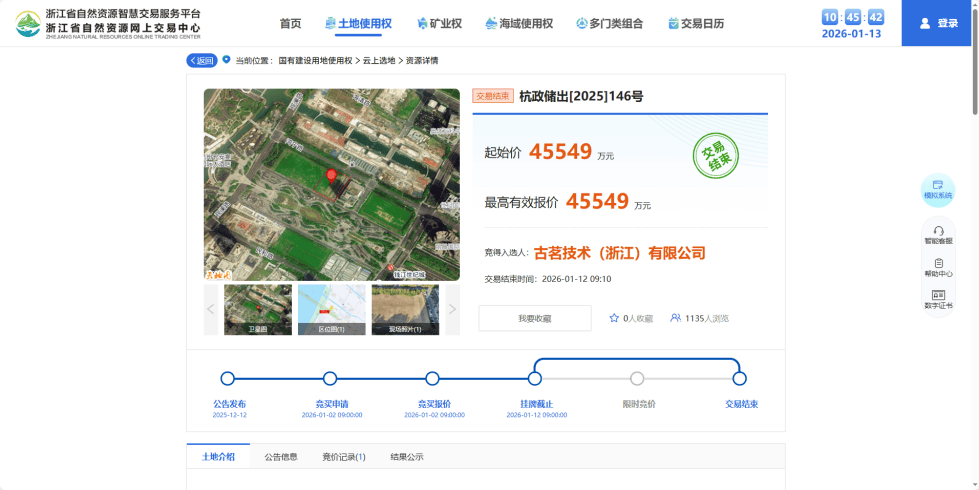Click the red map marker on satellite image
This screenshot has width=979, height=490.
pyautogui.click(x=331, y=176)
